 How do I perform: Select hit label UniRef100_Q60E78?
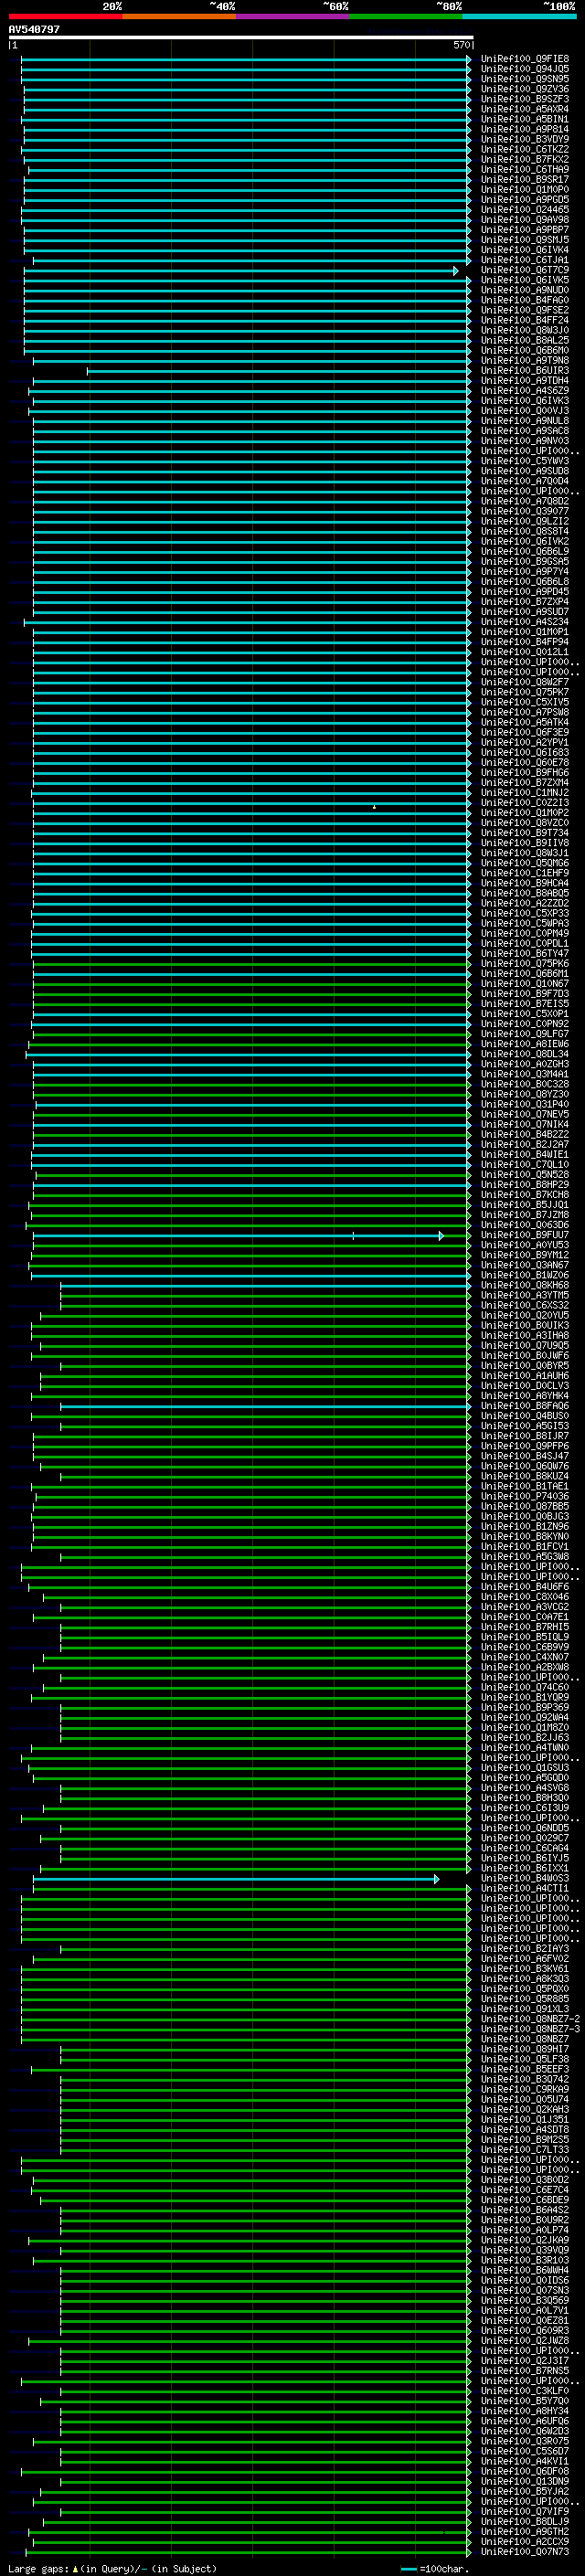pyautogui.click(x=525, y=762)
